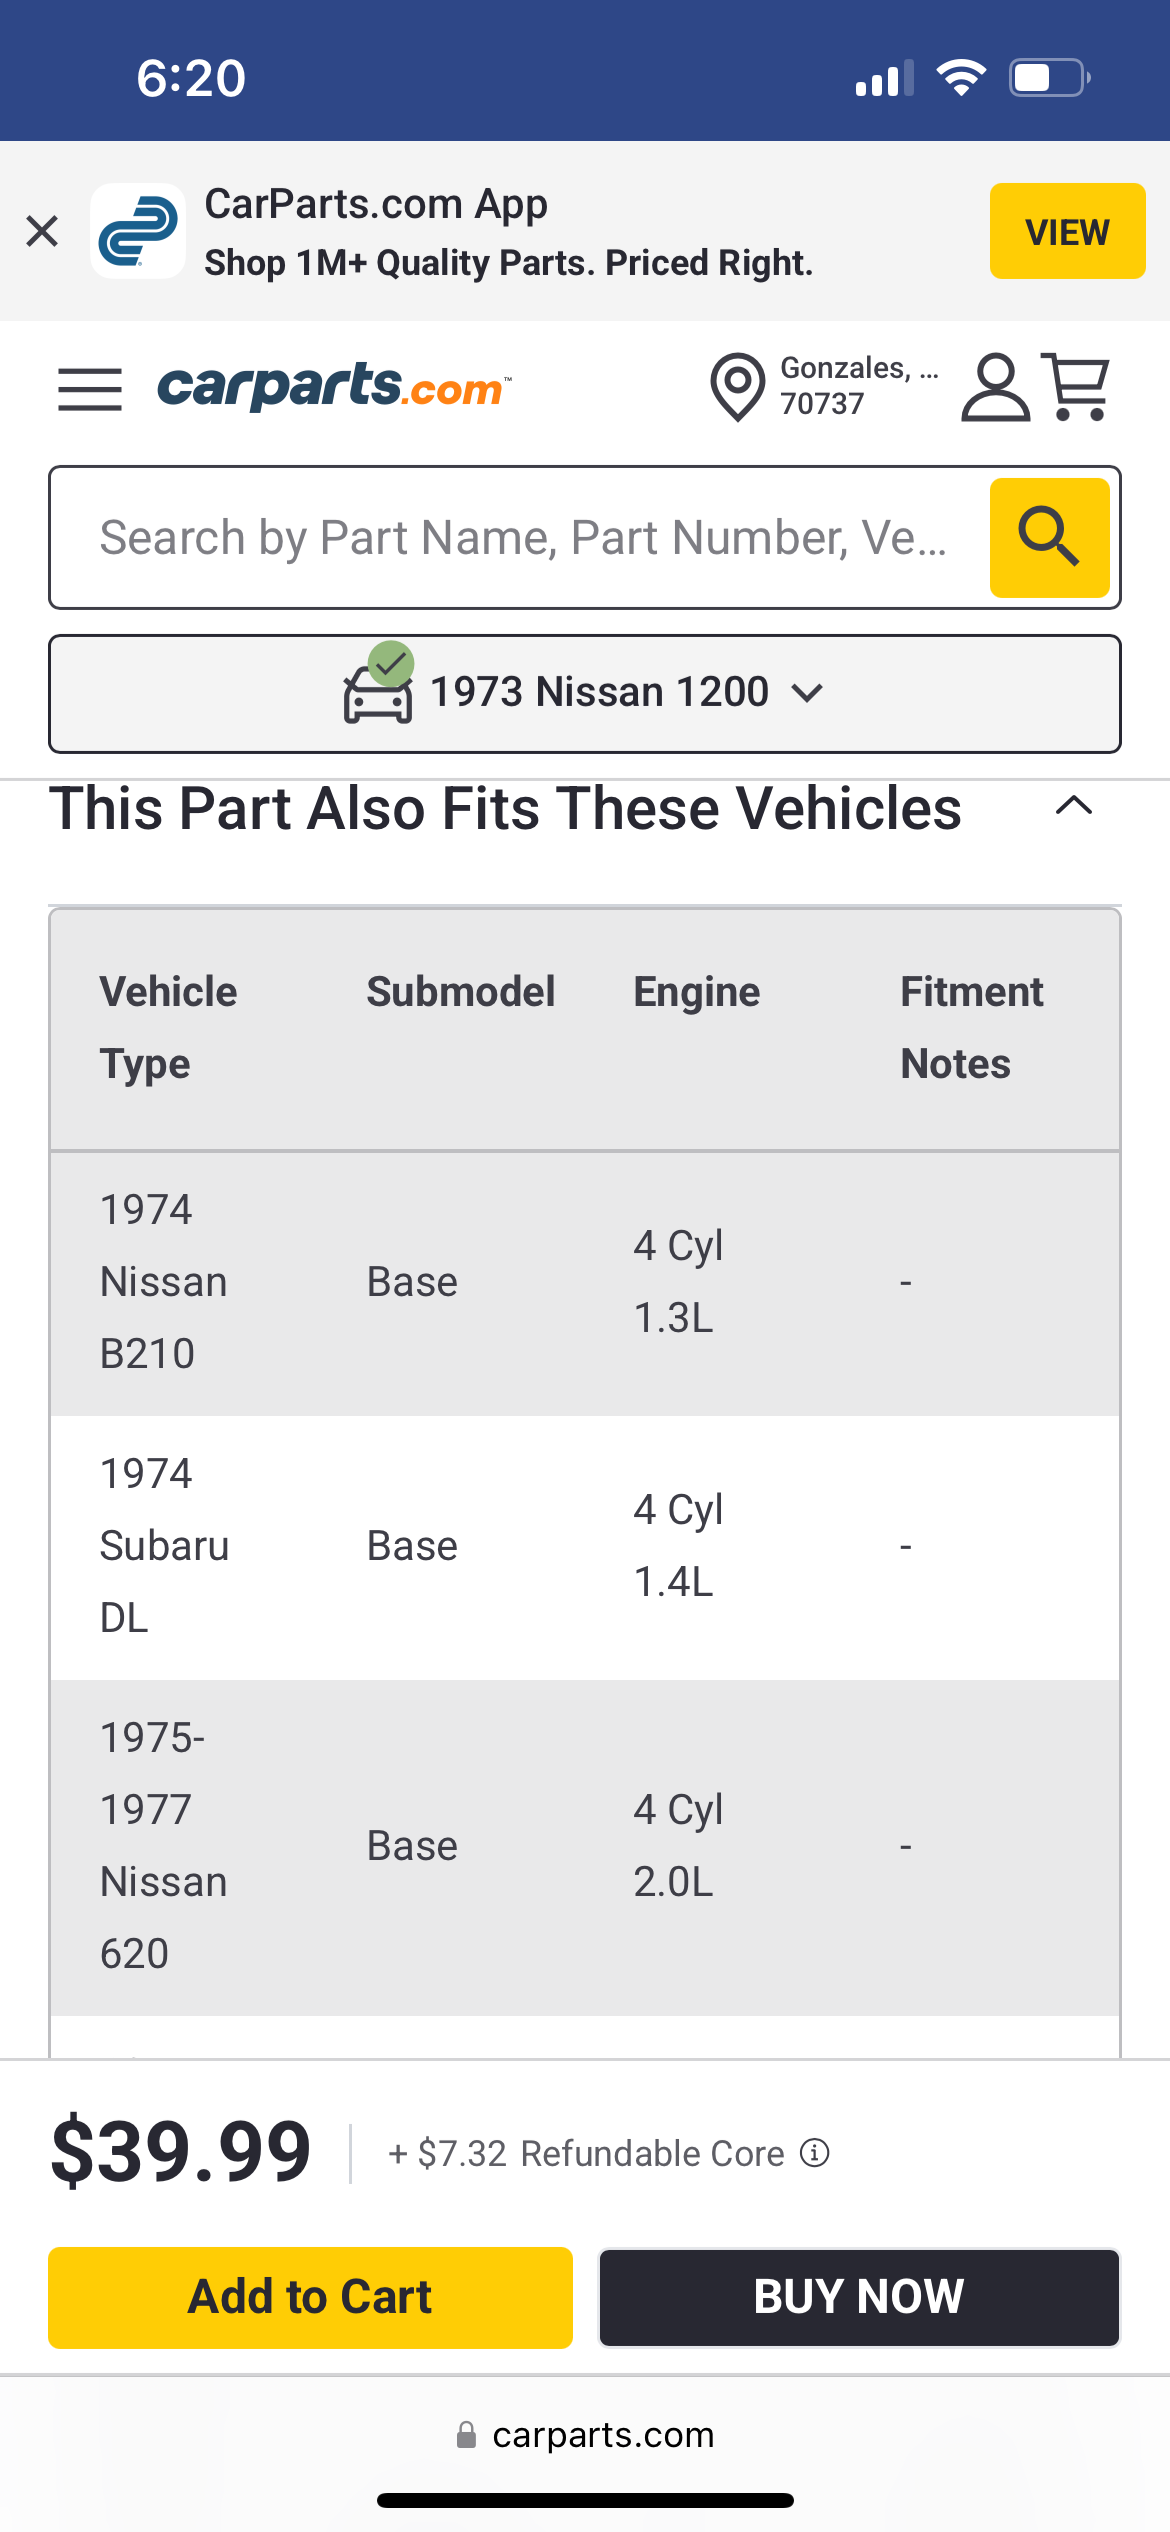The width and height of the screenshot is (1170, 2532).
Task: Show Refundable Core info tooltip
Action: pyautogui.click(x=815, y=2152)
